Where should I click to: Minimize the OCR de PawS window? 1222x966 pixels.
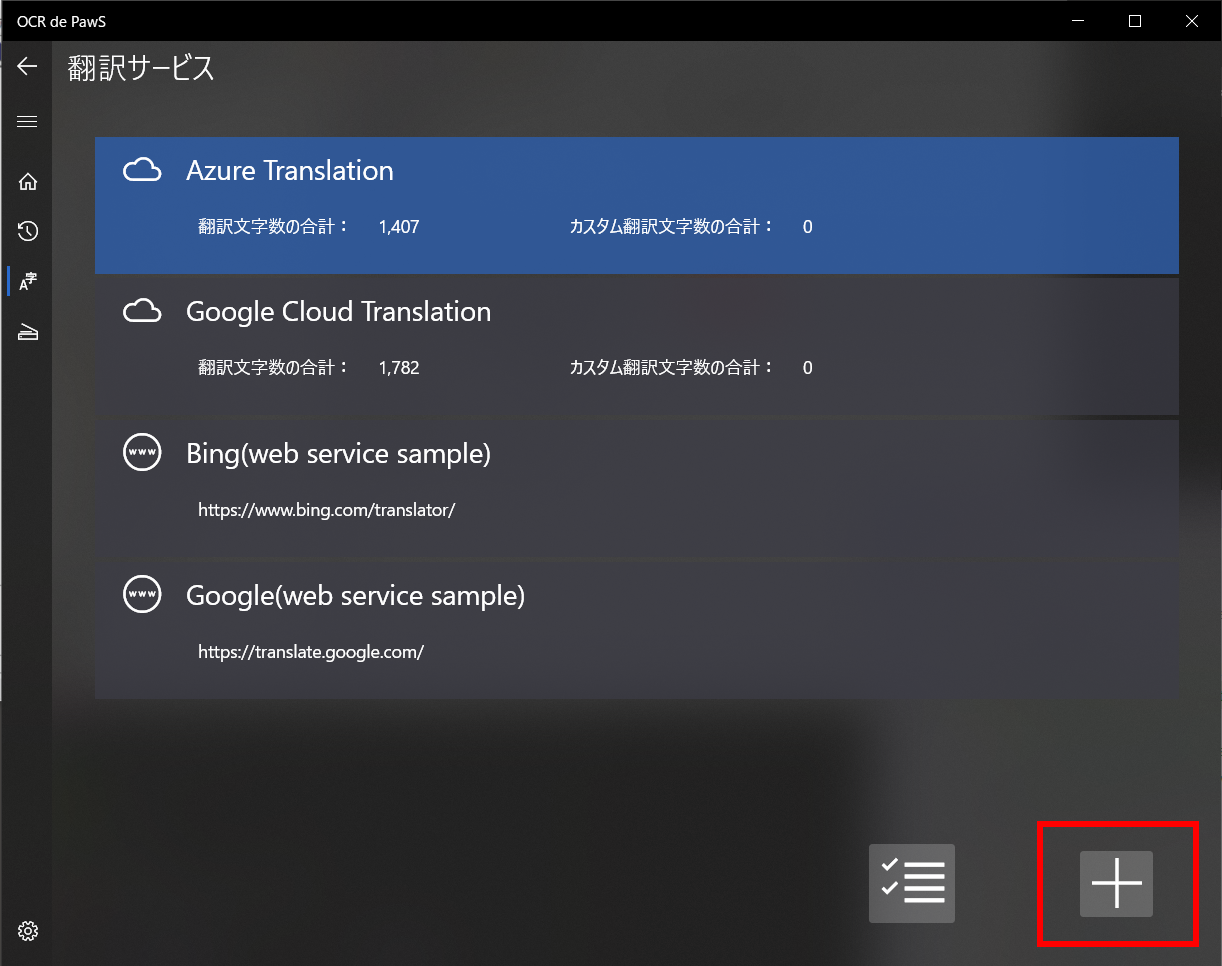pyautogui.click(x=1078, y=21)
